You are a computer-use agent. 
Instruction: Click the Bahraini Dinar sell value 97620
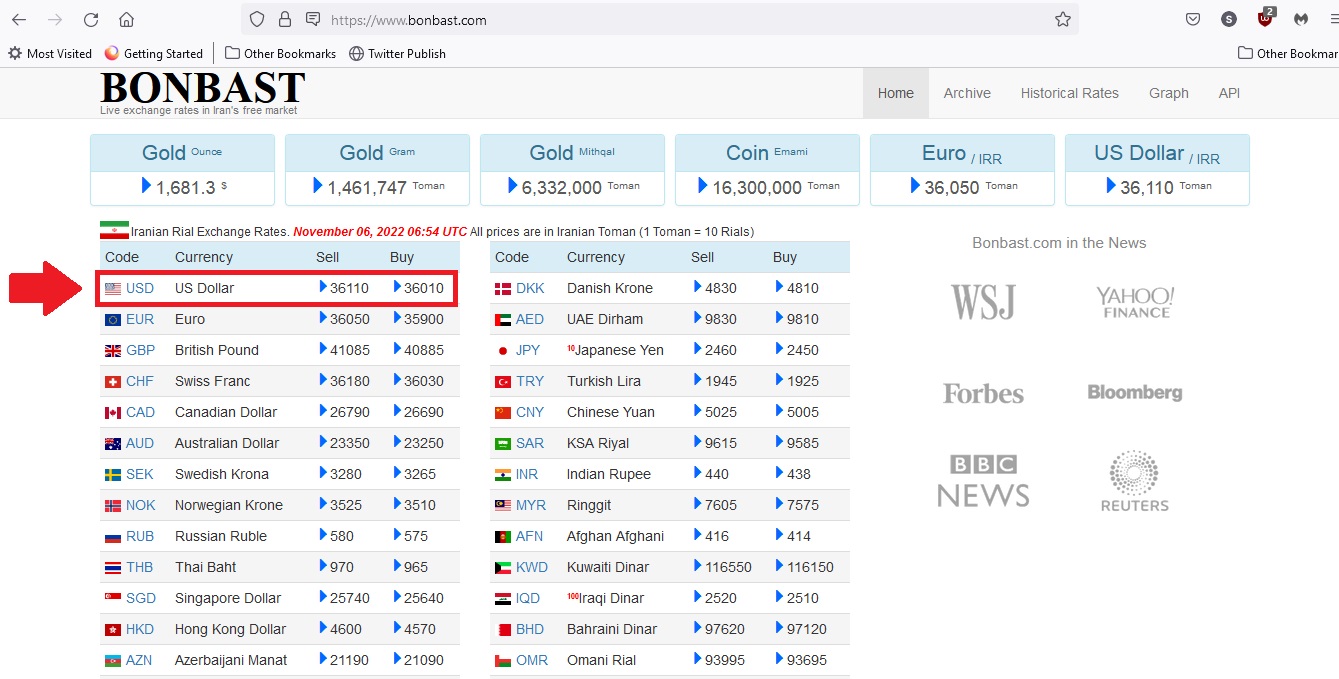(x=725, y=629)
